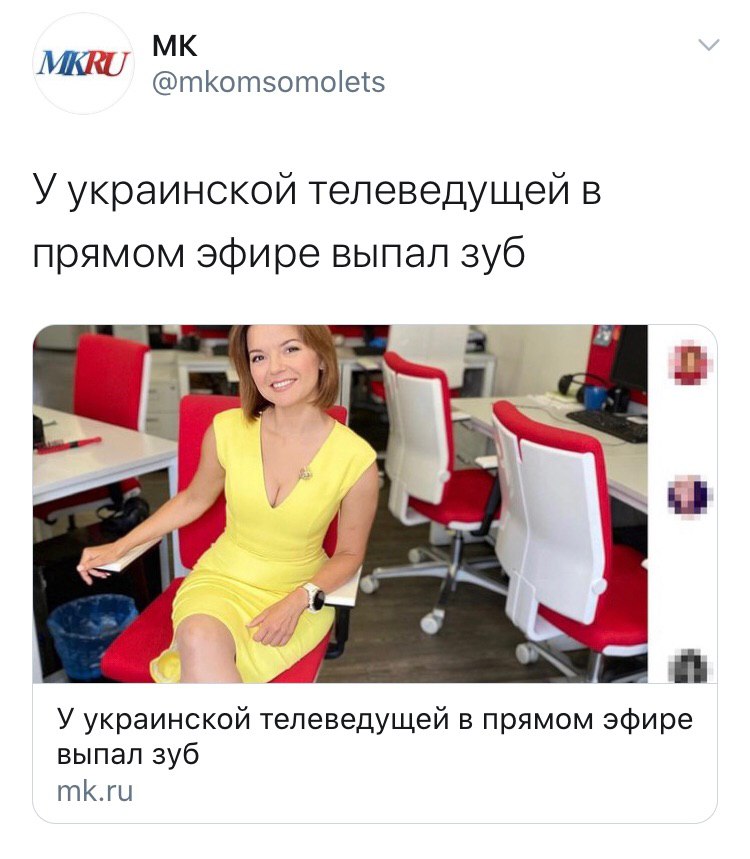Image resolution: width=750 pixels, height=859 pixels.
Task: Follow the mk.ru domain link
Action: tap(95, 792)
